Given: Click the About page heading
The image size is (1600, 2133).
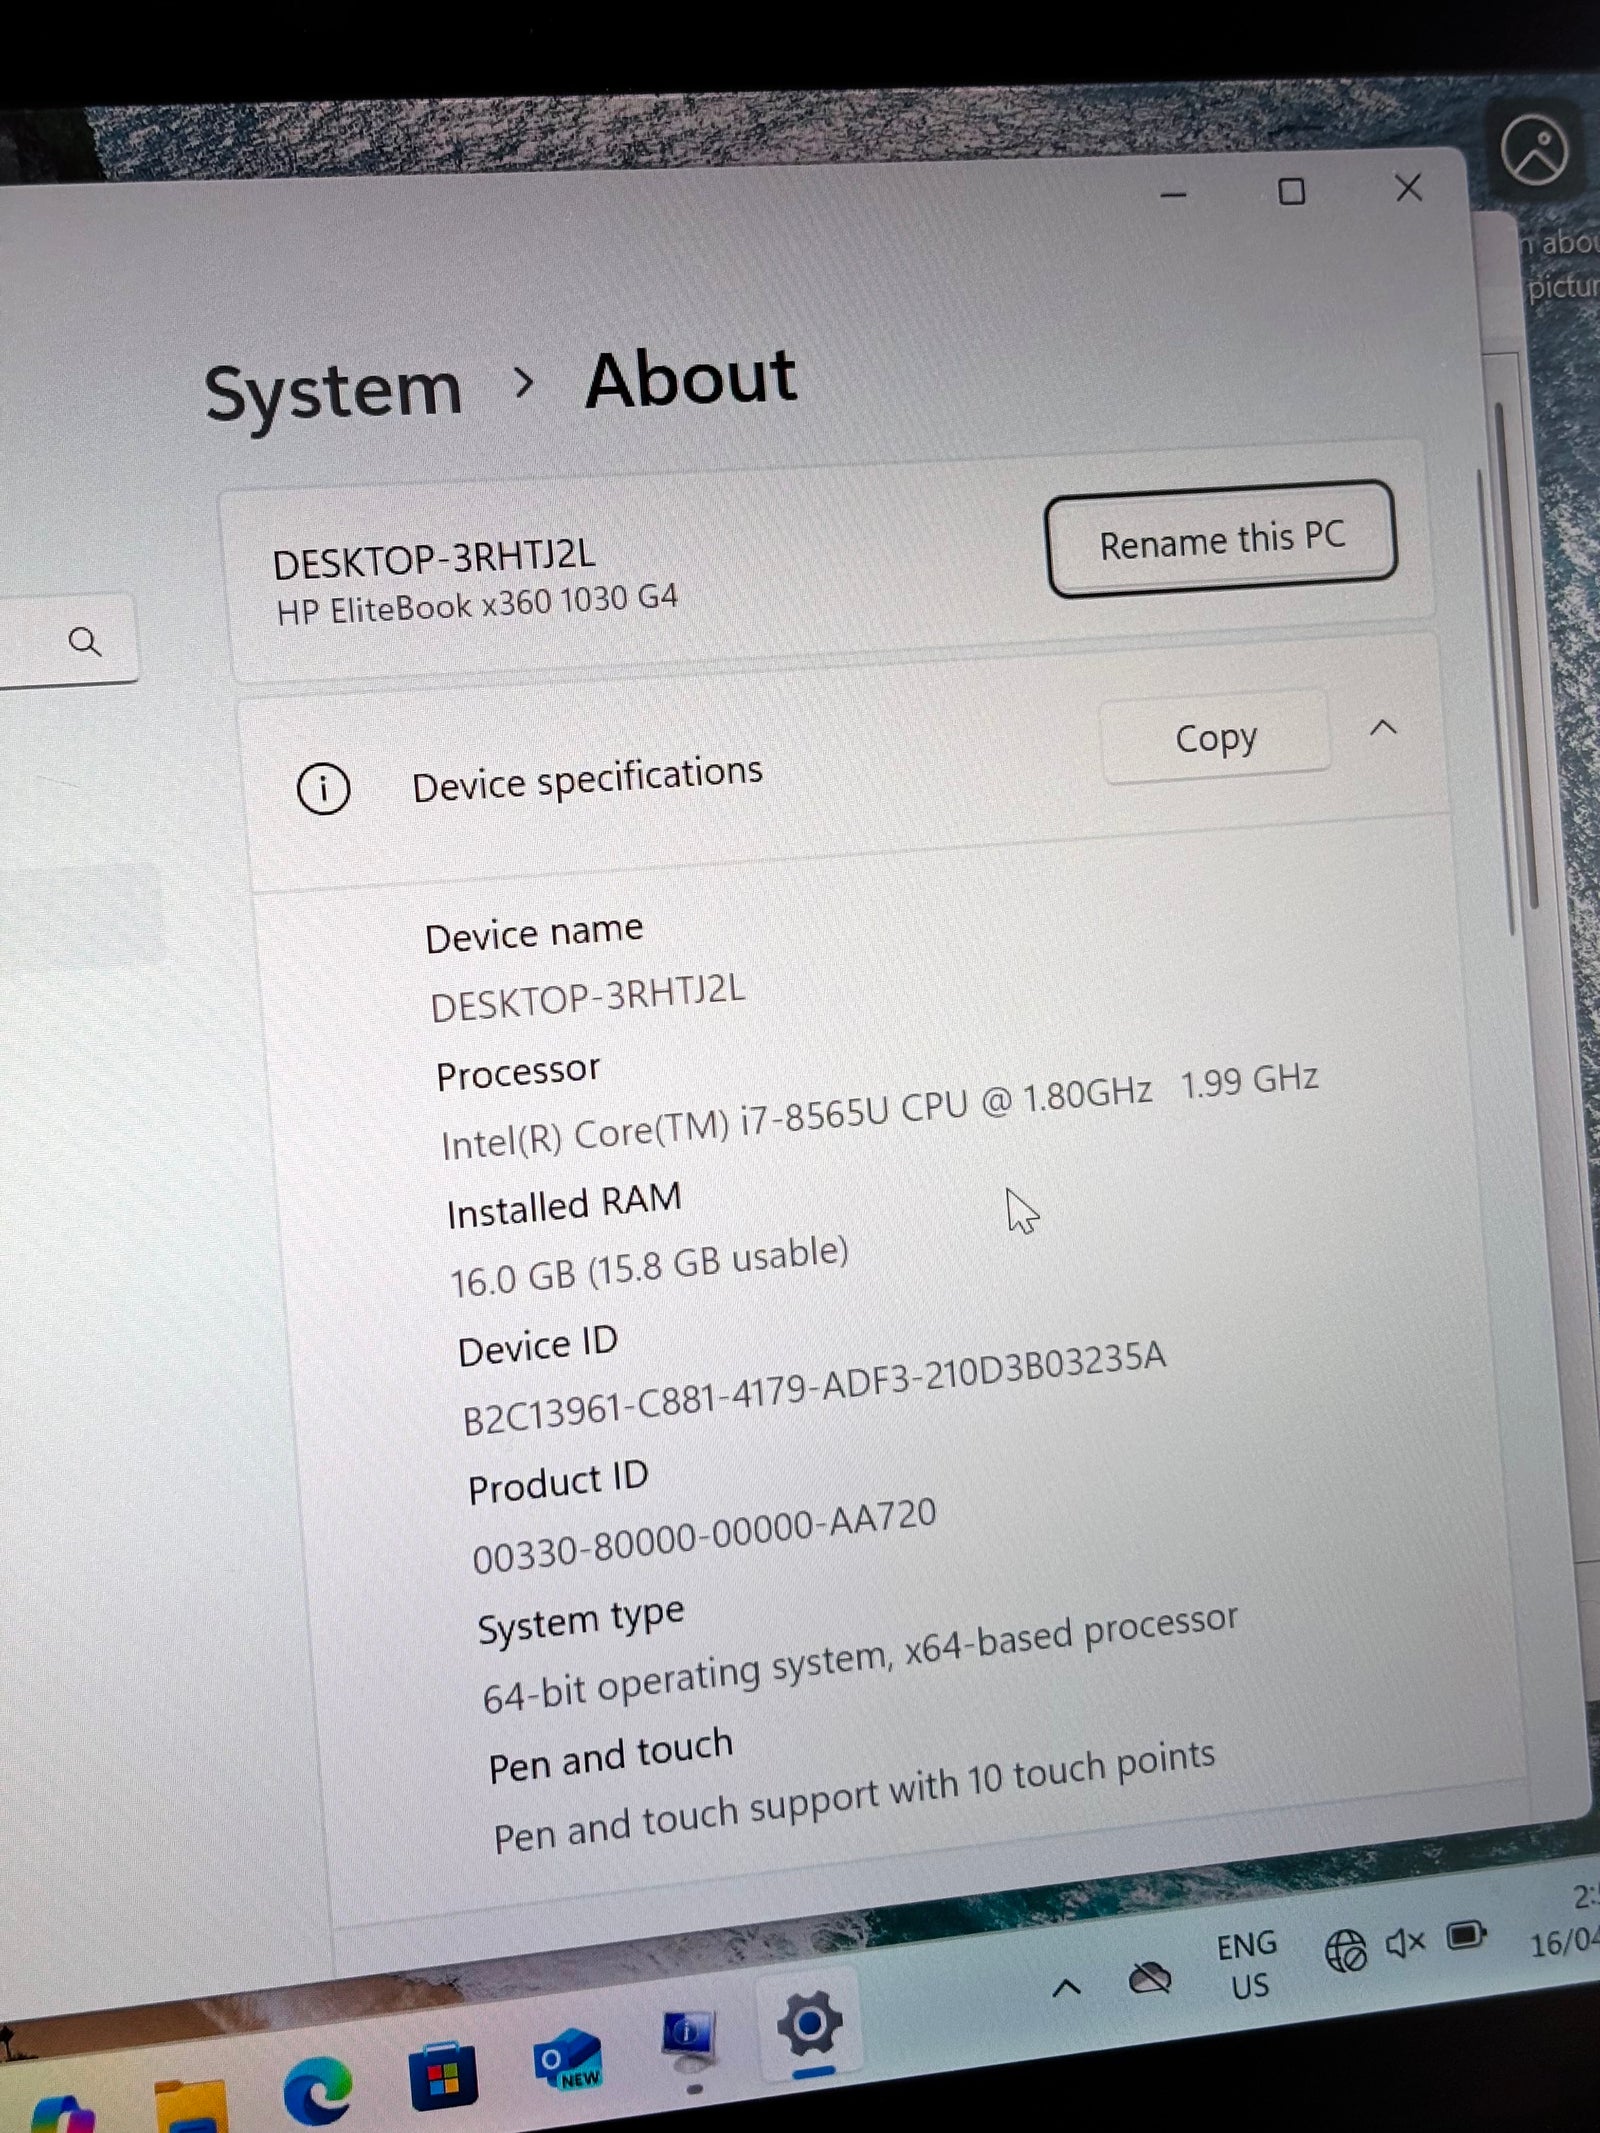Looking at the screenshot, I should coord(691,380).
